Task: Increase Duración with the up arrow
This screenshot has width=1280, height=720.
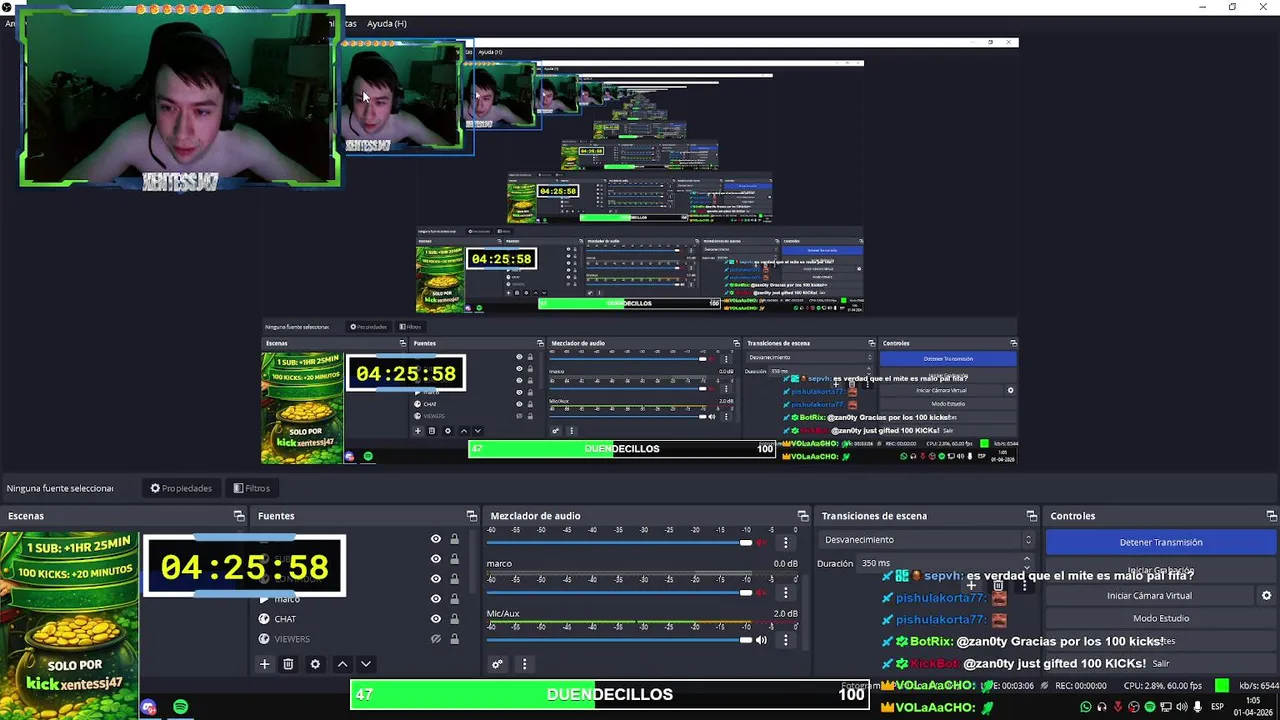Action: coord(1027,560)
